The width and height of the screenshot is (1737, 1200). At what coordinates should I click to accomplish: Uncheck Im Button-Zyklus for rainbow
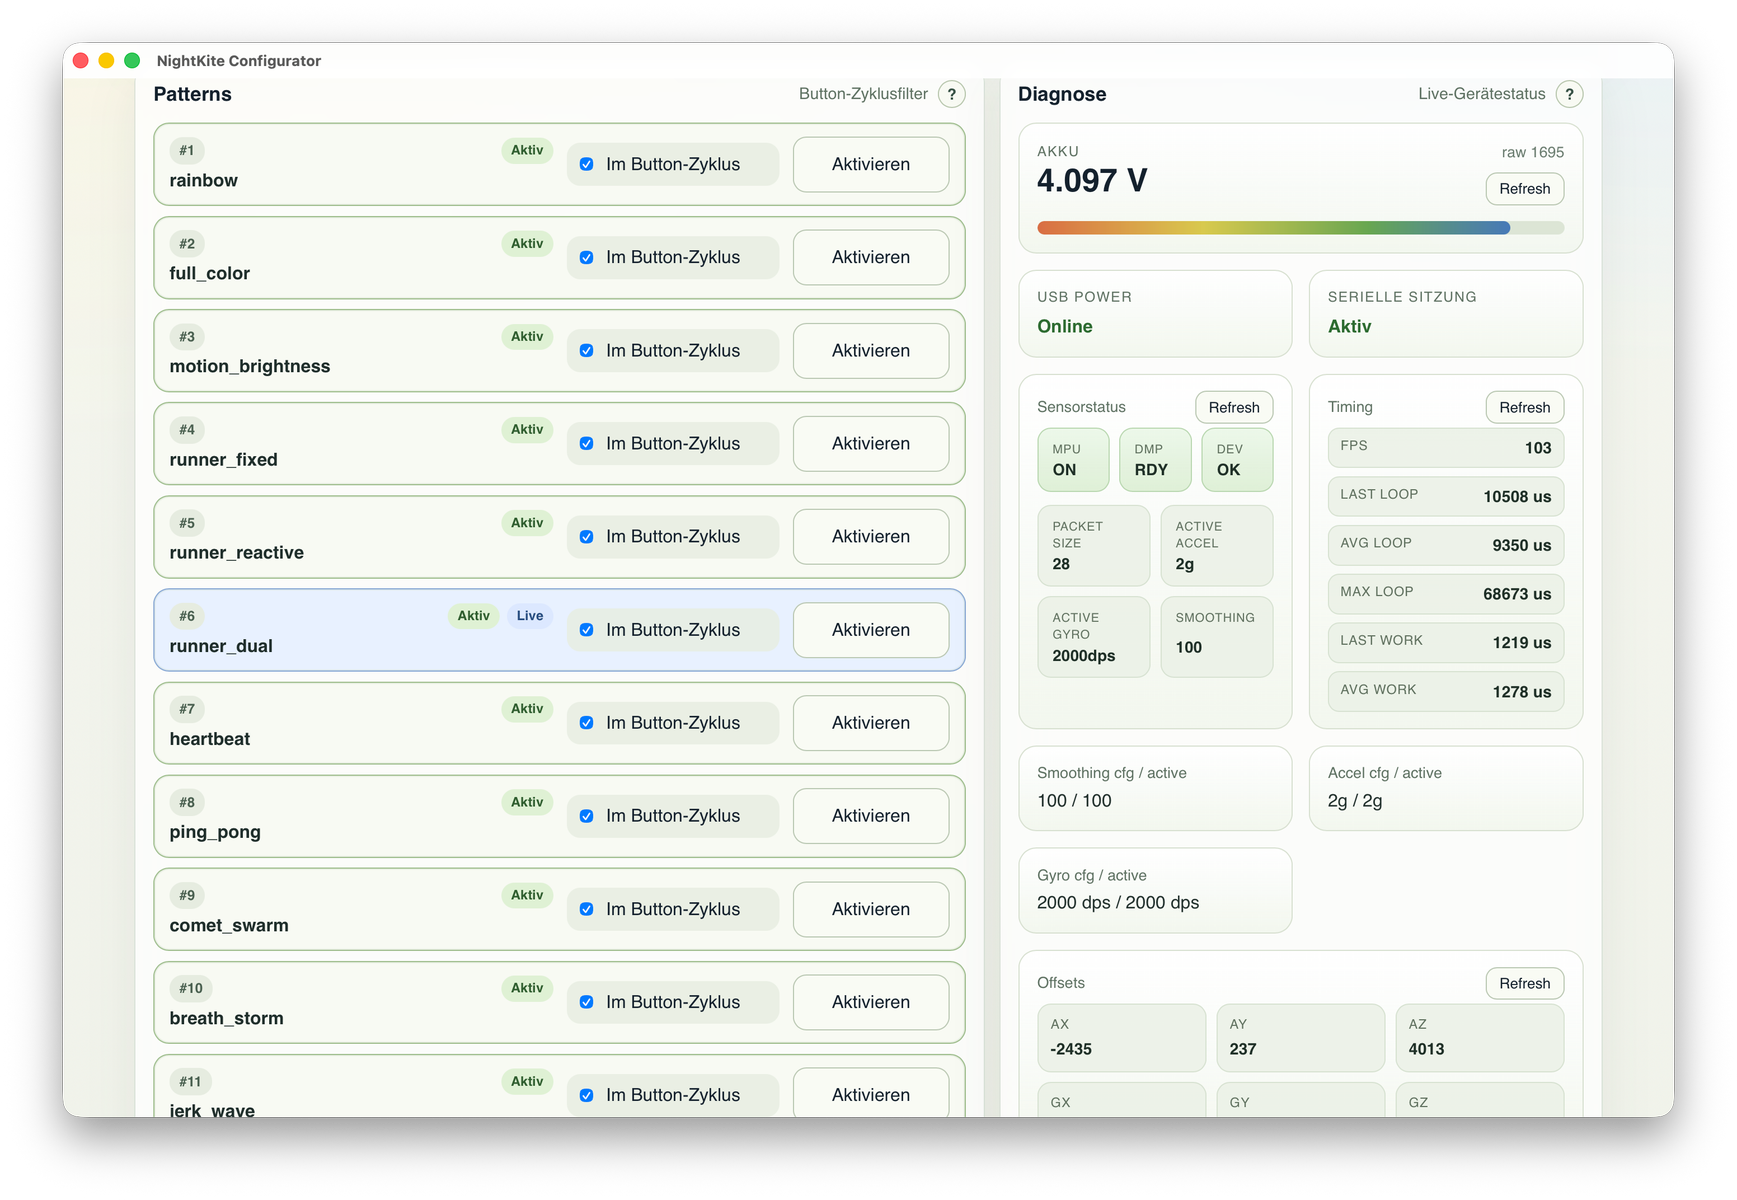coord(587,164)
